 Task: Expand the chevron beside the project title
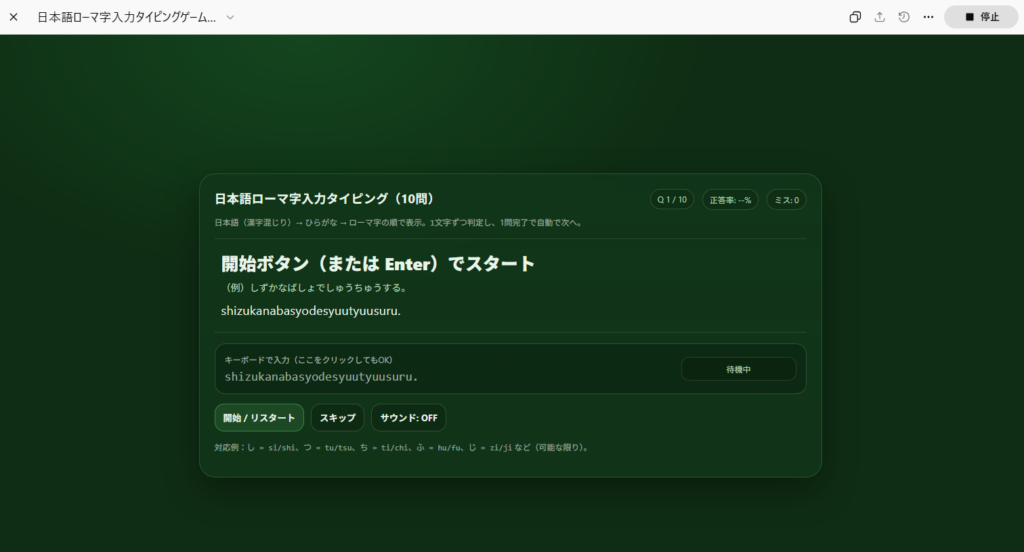pos(230,17)
